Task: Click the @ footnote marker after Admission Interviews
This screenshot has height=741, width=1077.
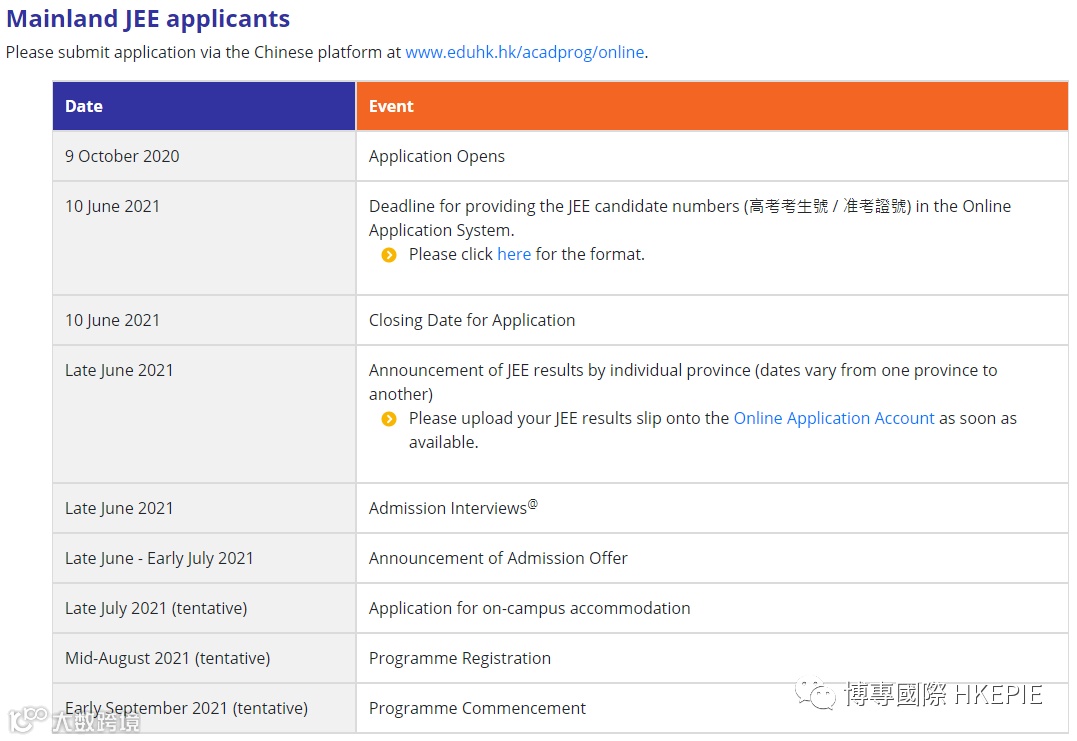Action: pyautogui.click(x=533, y=504)
